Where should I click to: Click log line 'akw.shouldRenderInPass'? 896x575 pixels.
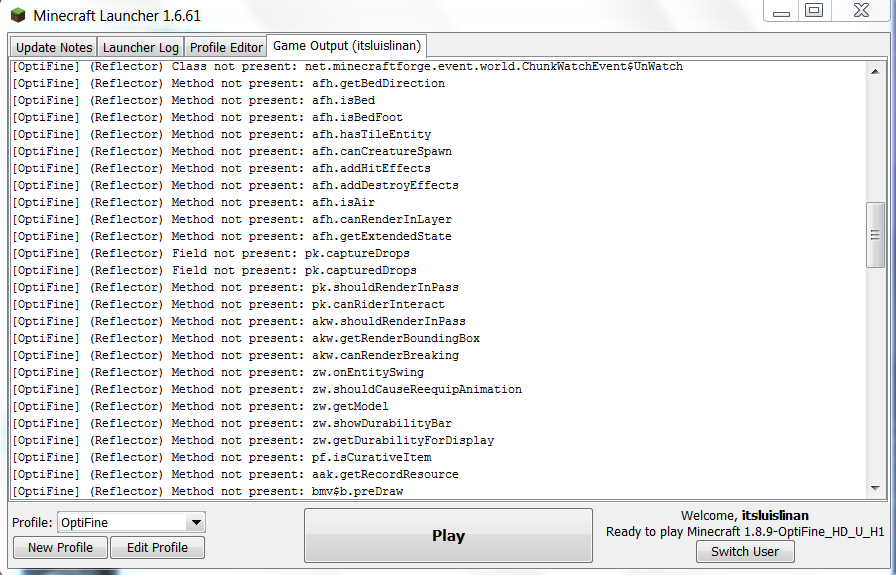[239, 321]
